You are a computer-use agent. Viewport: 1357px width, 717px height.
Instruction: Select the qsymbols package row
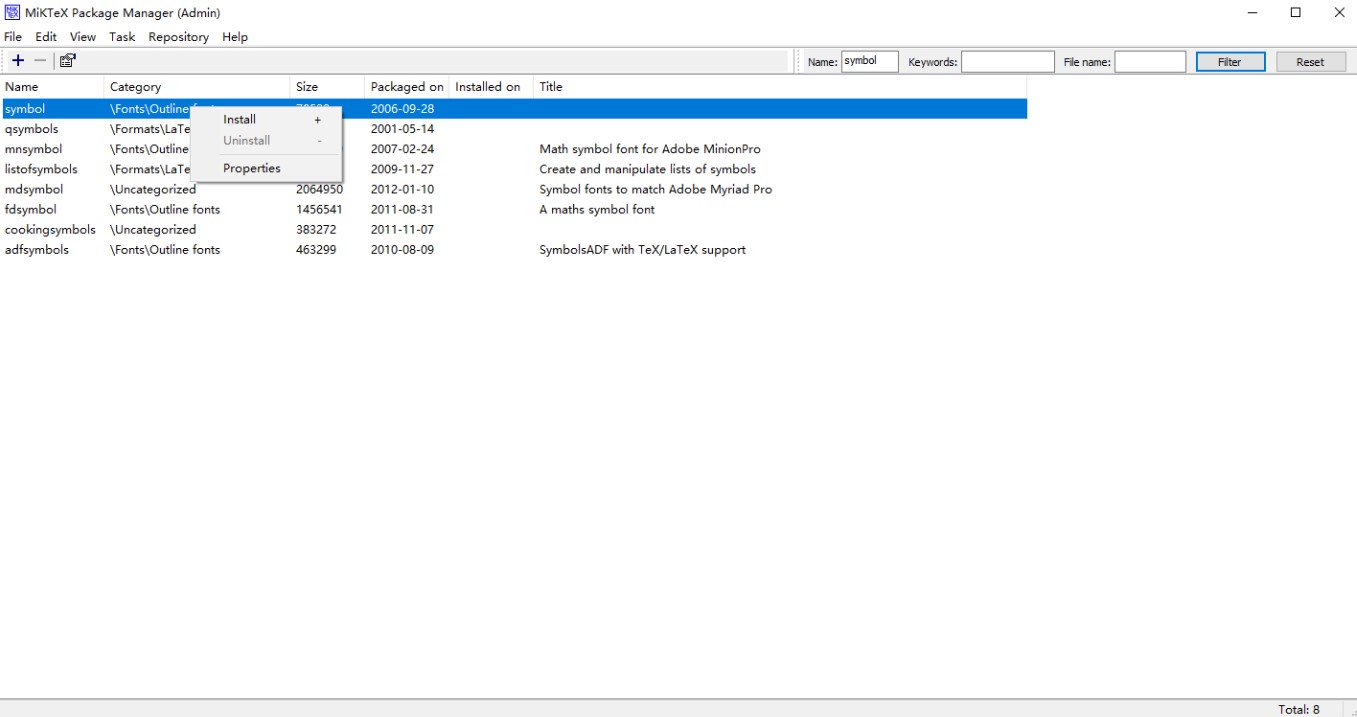click(x=513, y=129)
